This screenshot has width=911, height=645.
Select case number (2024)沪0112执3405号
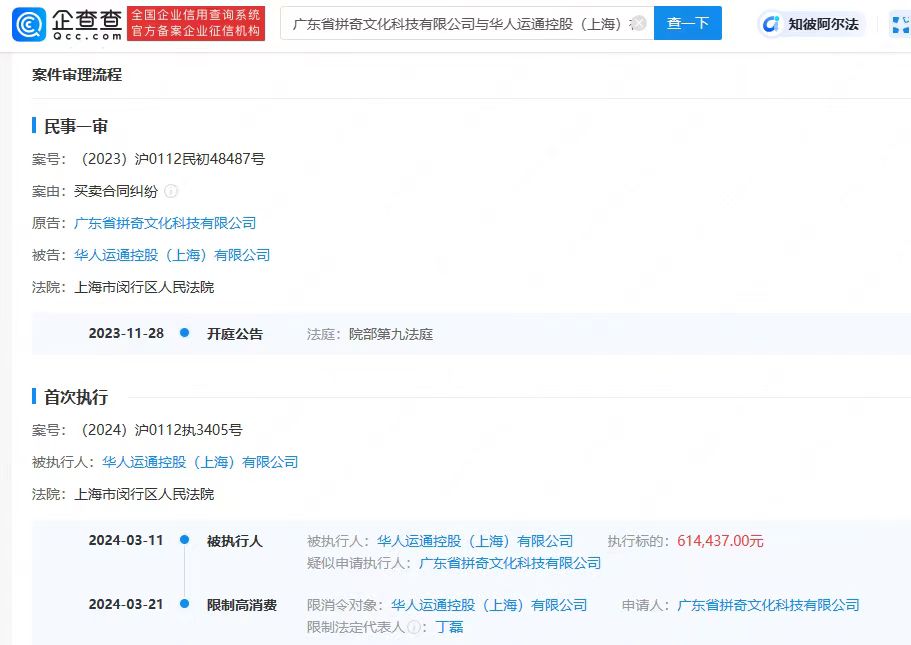[159, 430]
